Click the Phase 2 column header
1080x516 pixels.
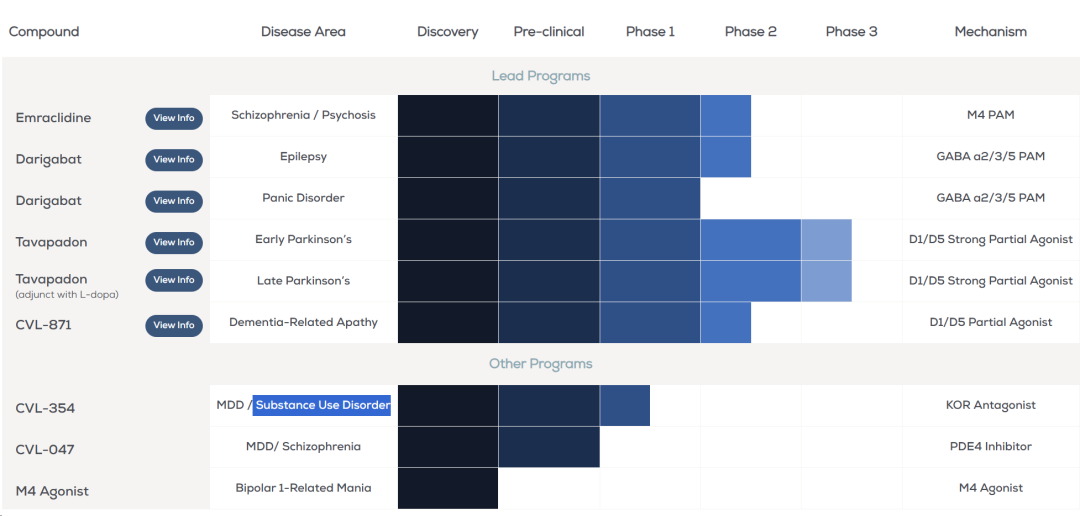(750, 32)
